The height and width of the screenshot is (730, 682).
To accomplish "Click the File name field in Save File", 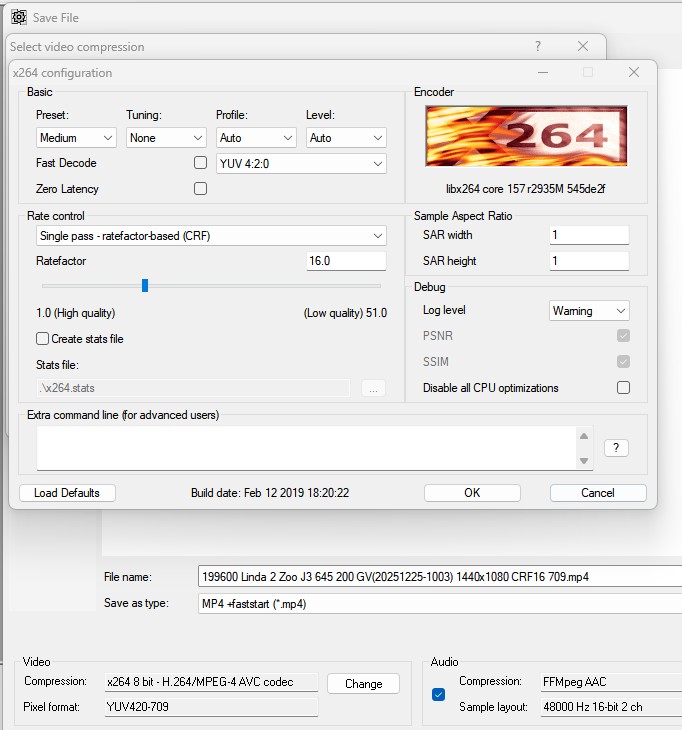I will (x=440, y=577).
